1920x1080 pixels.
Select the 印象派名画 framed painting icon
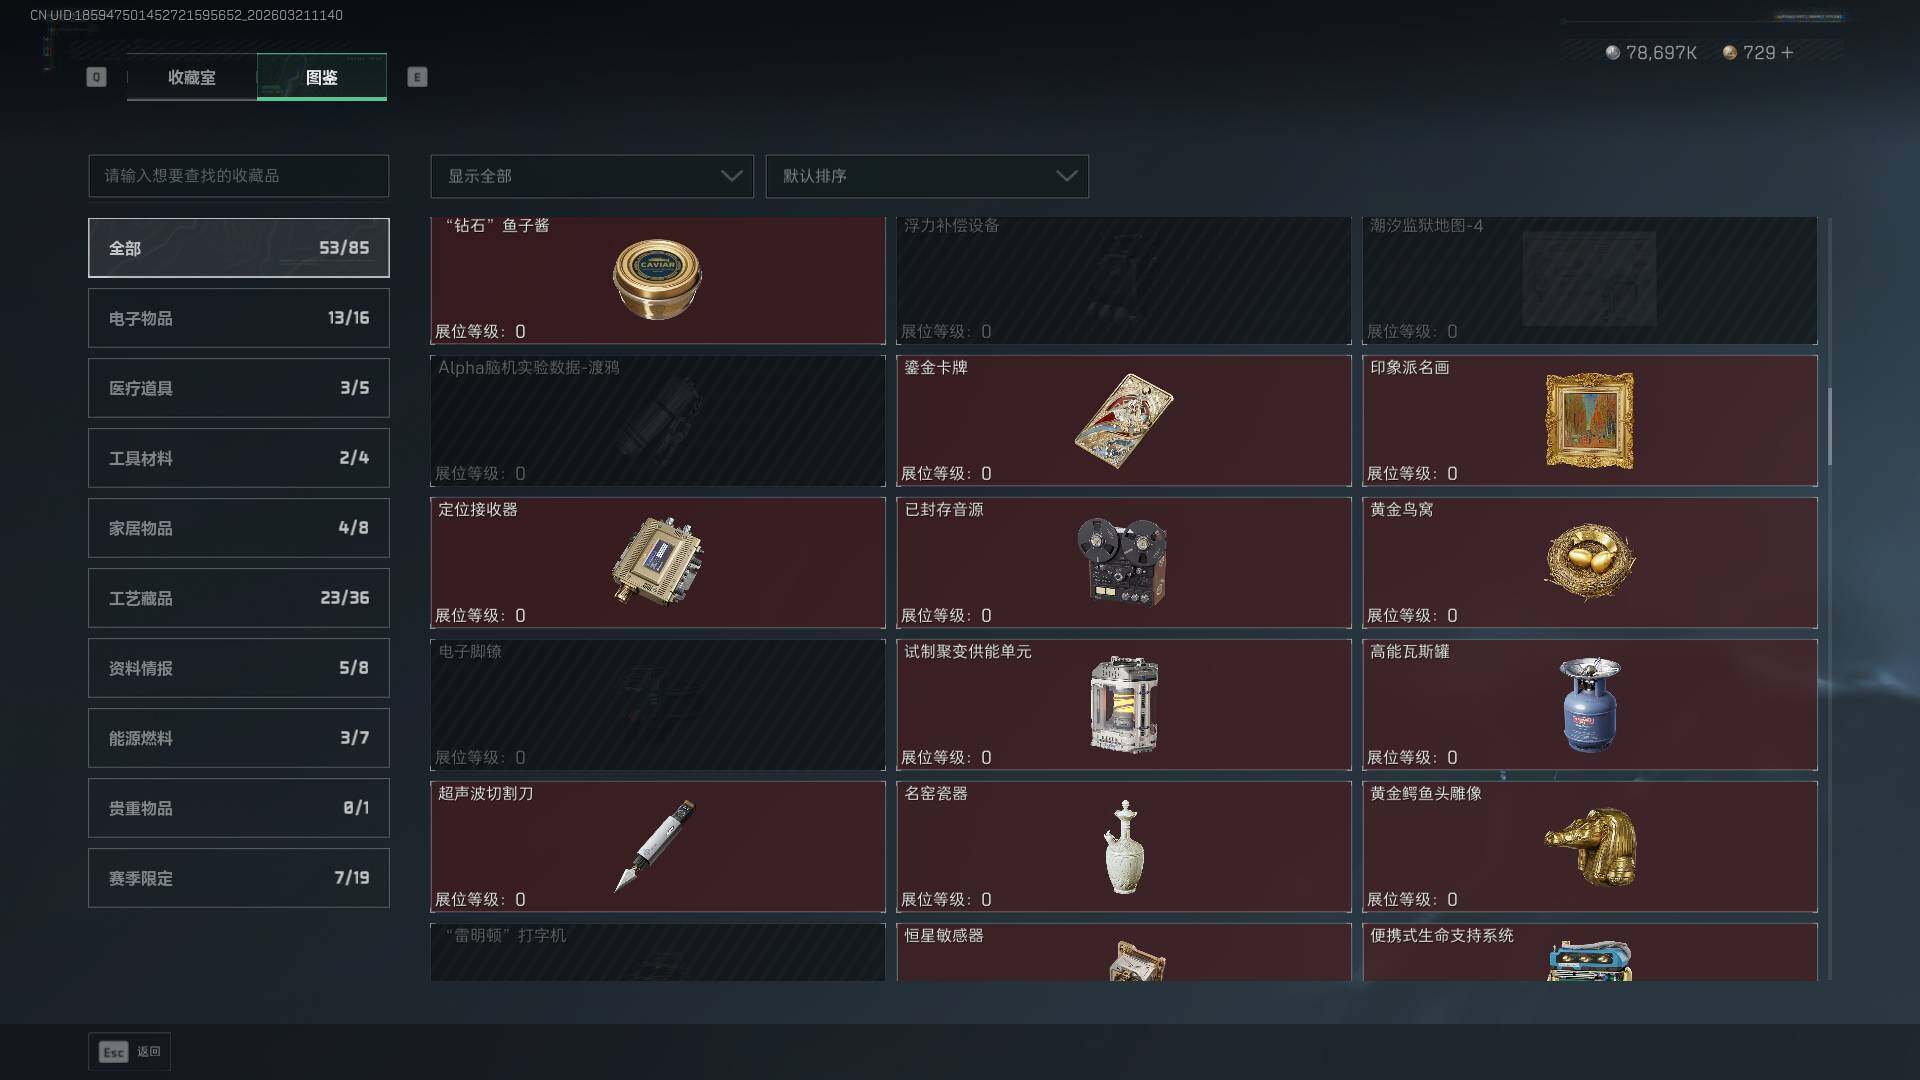pos(1589,421)
